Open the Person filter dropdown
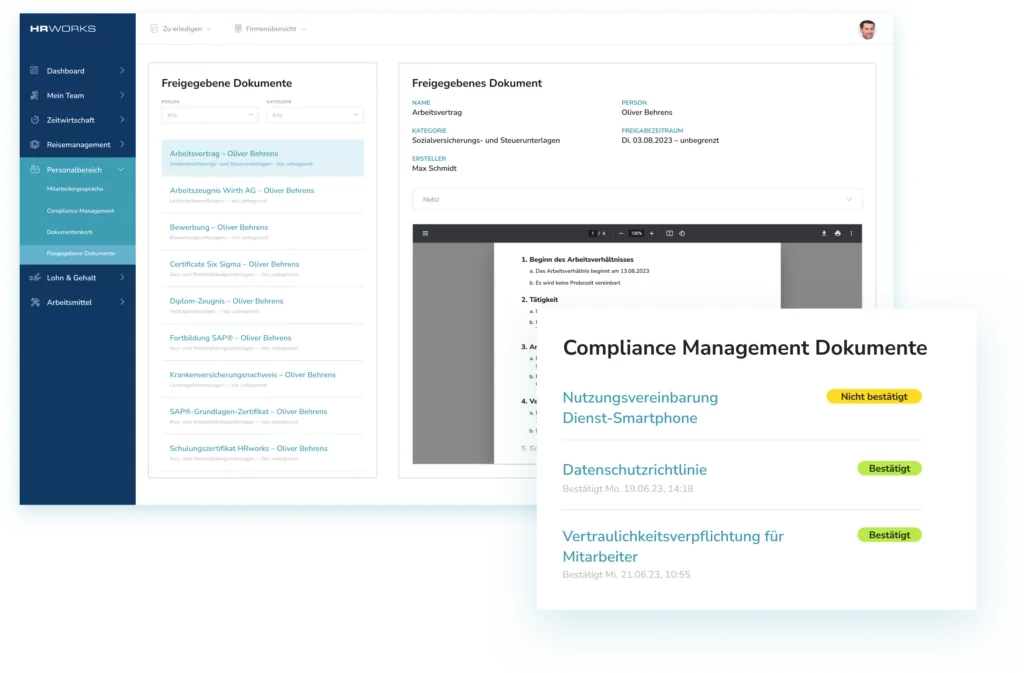The height and width of the screenshot is (673, 1024). pyautogui.click(x=208, y=115)
